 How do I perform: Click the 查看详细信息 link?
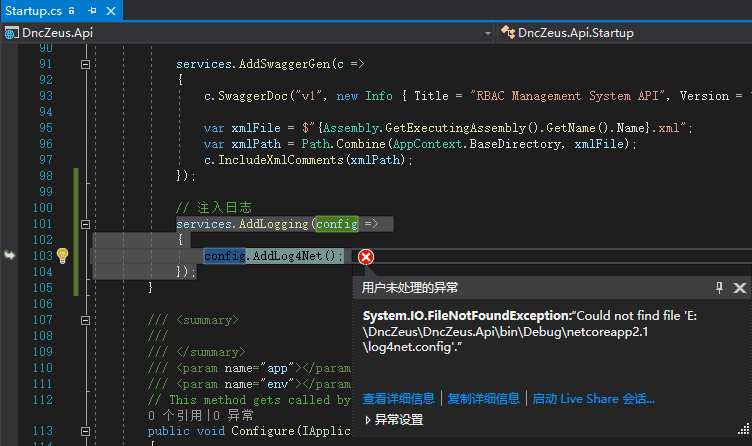coord(398,398)
